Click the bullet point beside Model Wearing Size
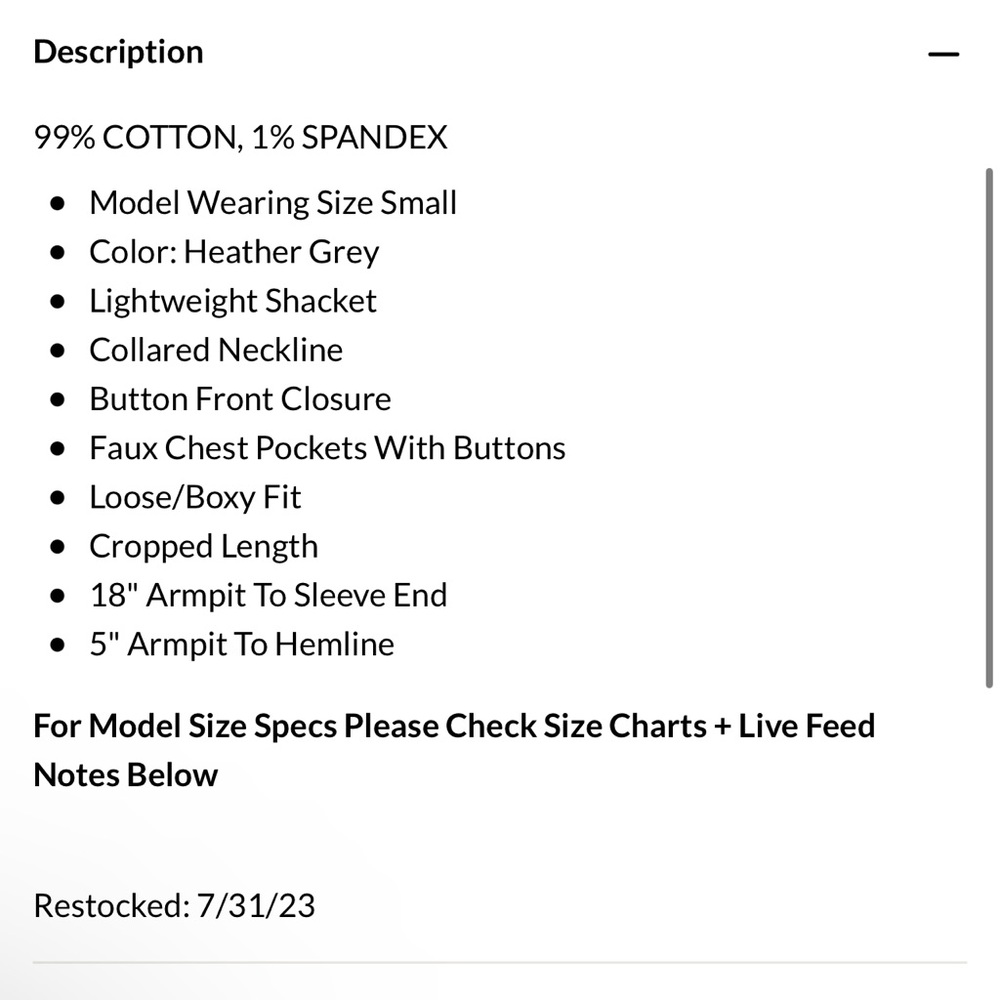The width and height of the screenshot is (1000, 1000). coord(58,204)
